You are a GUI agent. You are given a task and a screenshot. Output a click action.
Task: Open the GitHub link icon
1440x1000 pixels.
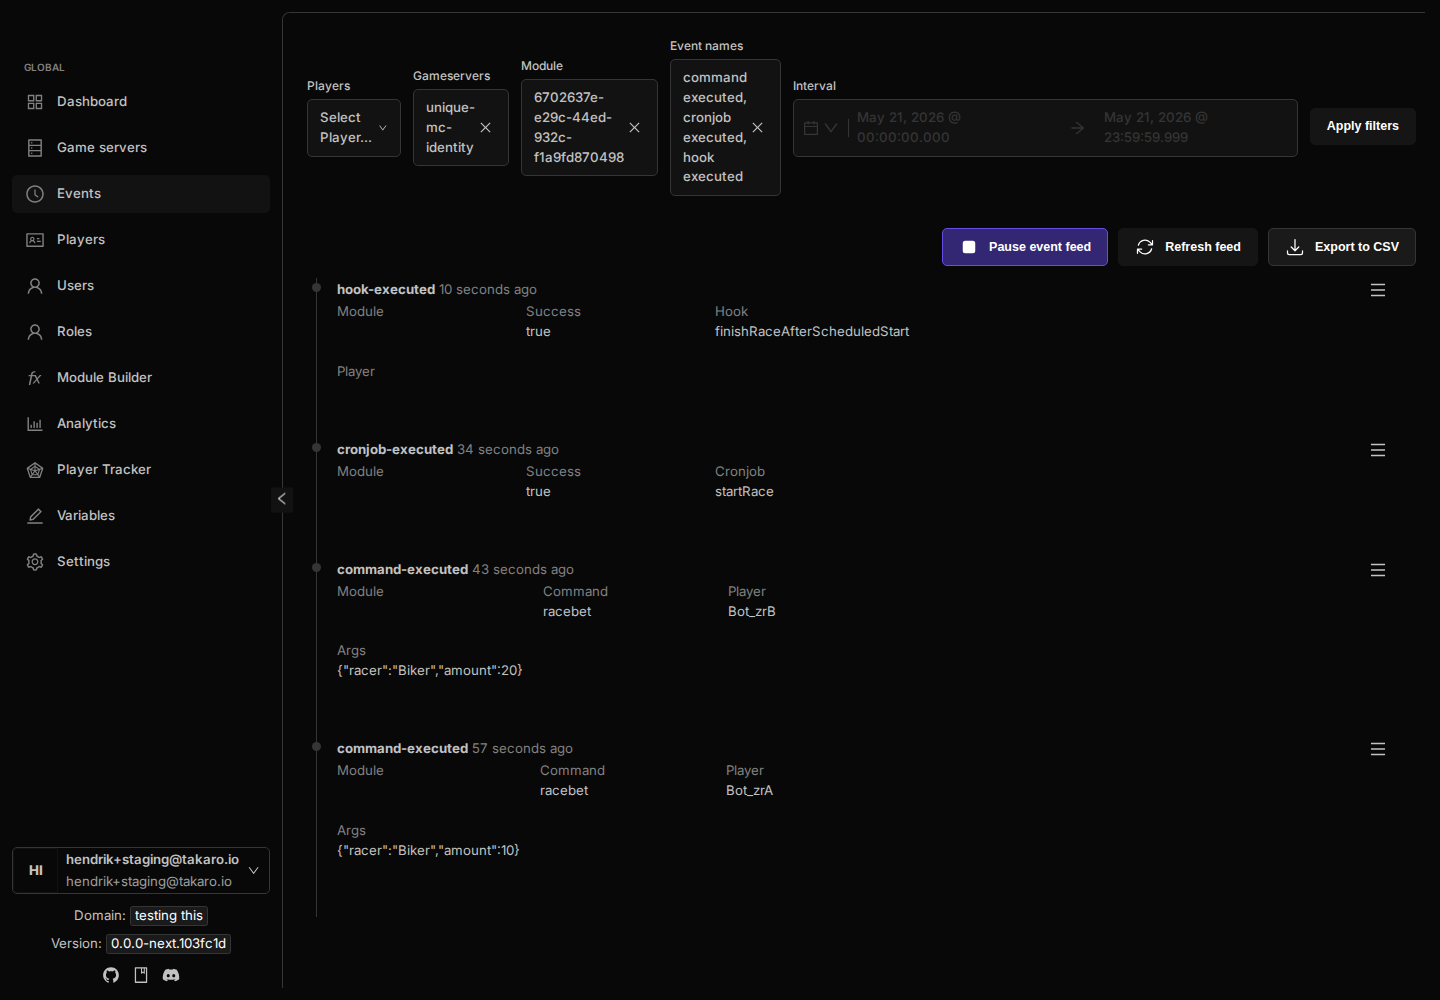(x=111, y=975)
